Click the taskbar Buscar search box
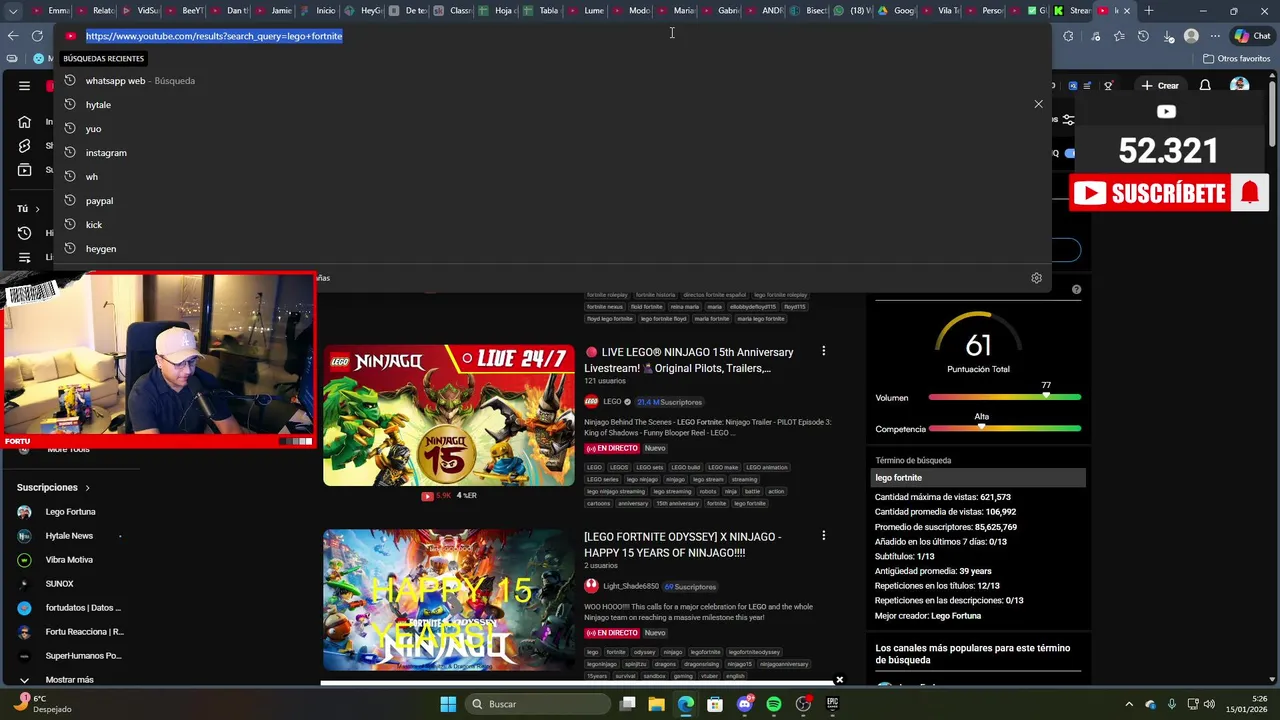Screen dimensions: 1280x720 (x=538, y=704)
